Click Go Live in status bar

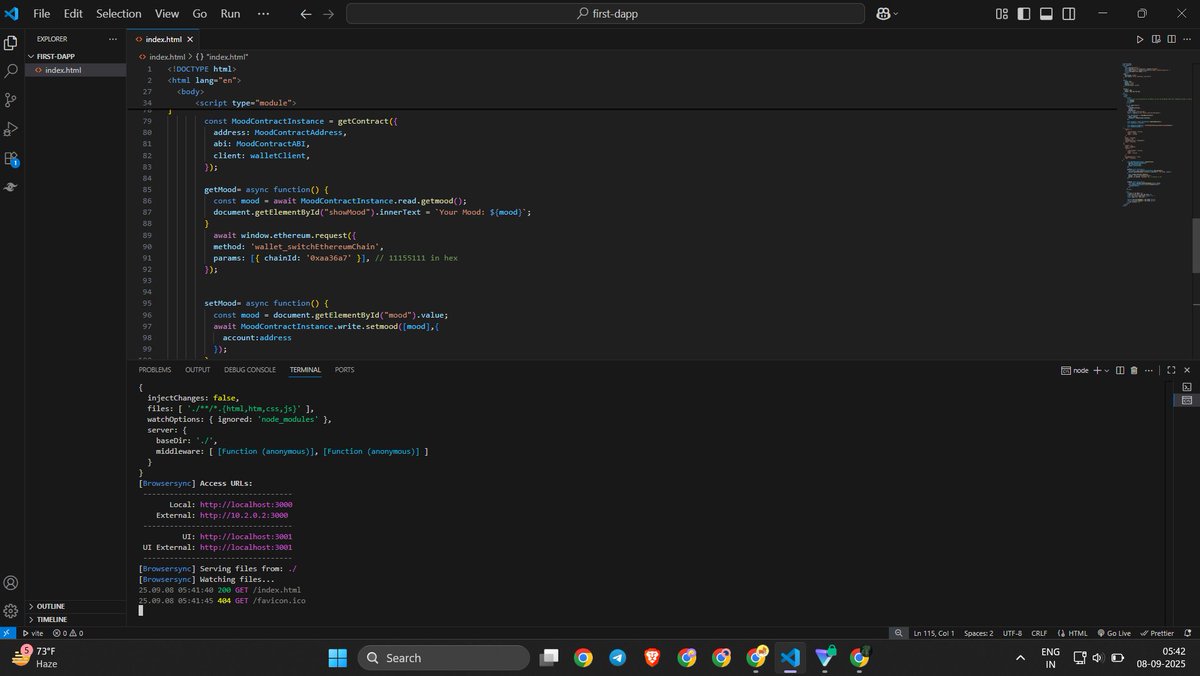pyautogui.click(x=1113, y=633)
